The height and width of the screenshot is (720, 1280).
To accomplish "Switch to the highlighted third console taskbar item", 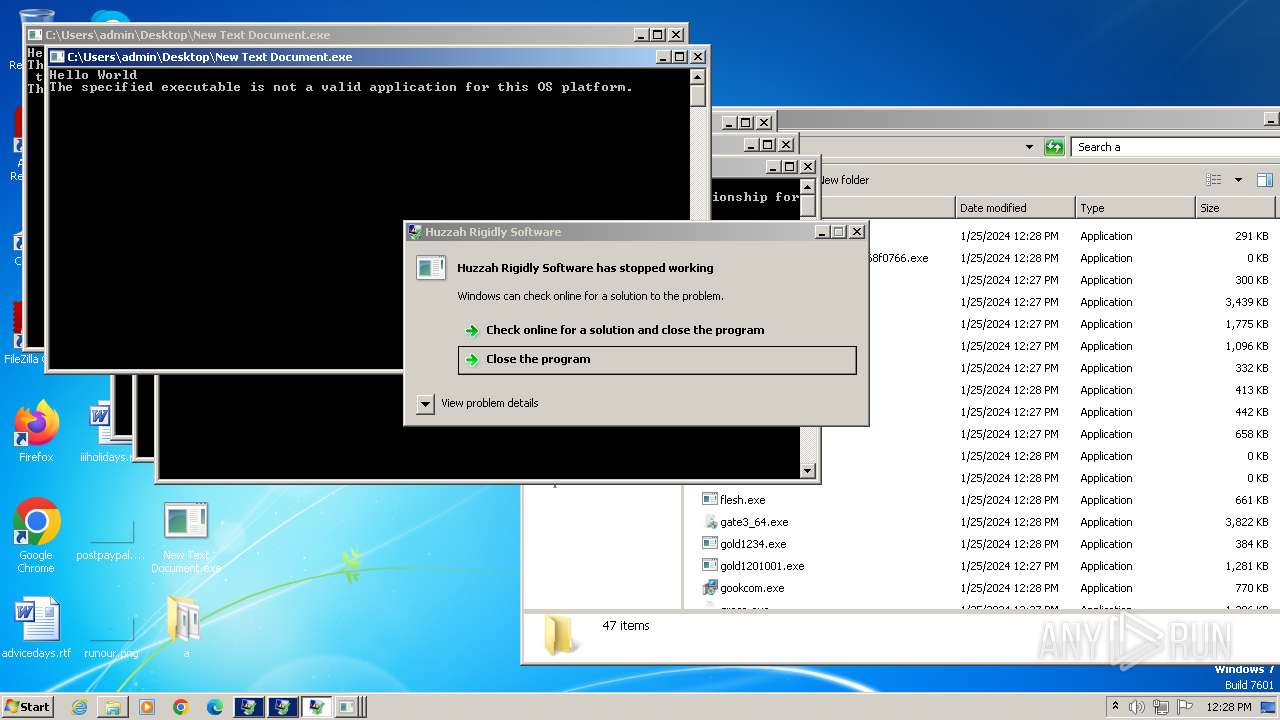I will (316, 707).
